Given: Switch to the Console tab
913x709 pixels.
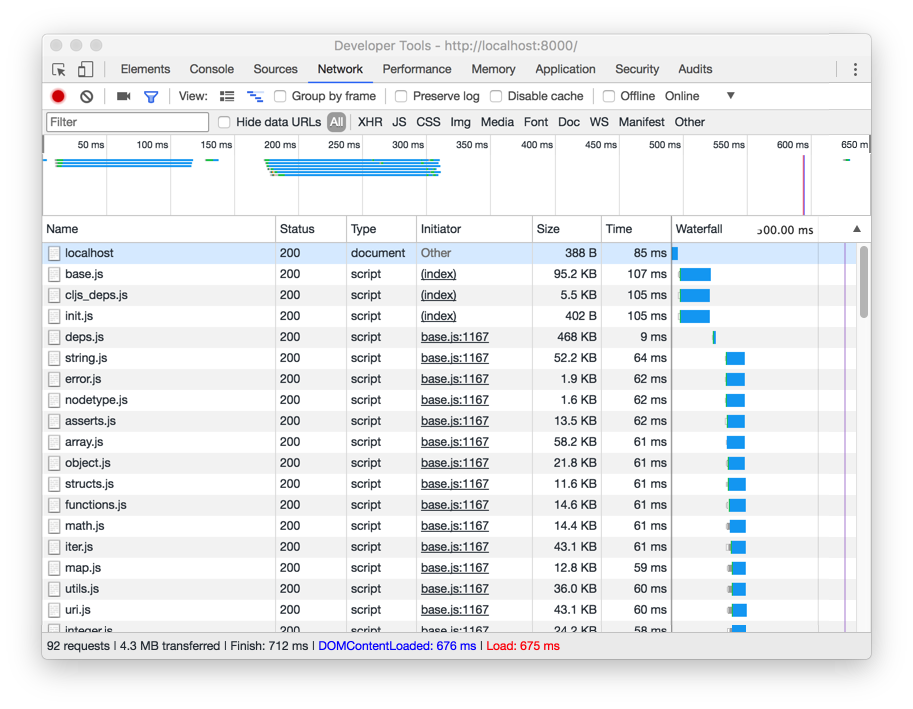Looking at the screenshot, I should point(211,69).
